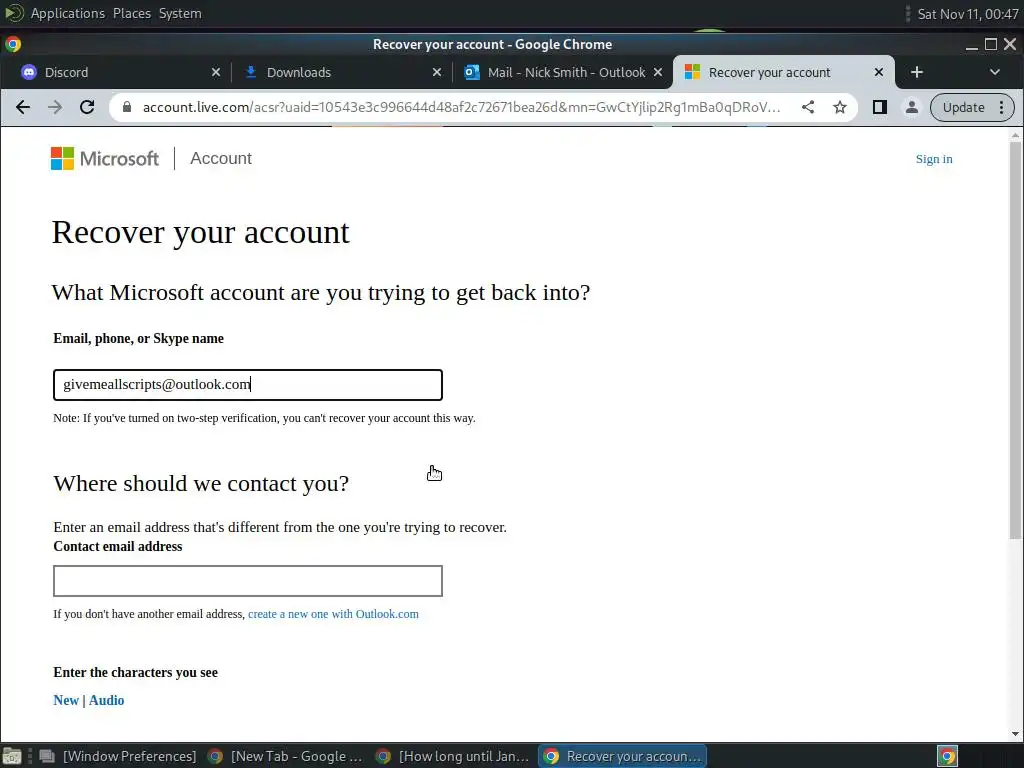Open the side panel icon
This screenshot has height=768, width=1024.
(880, 107)
